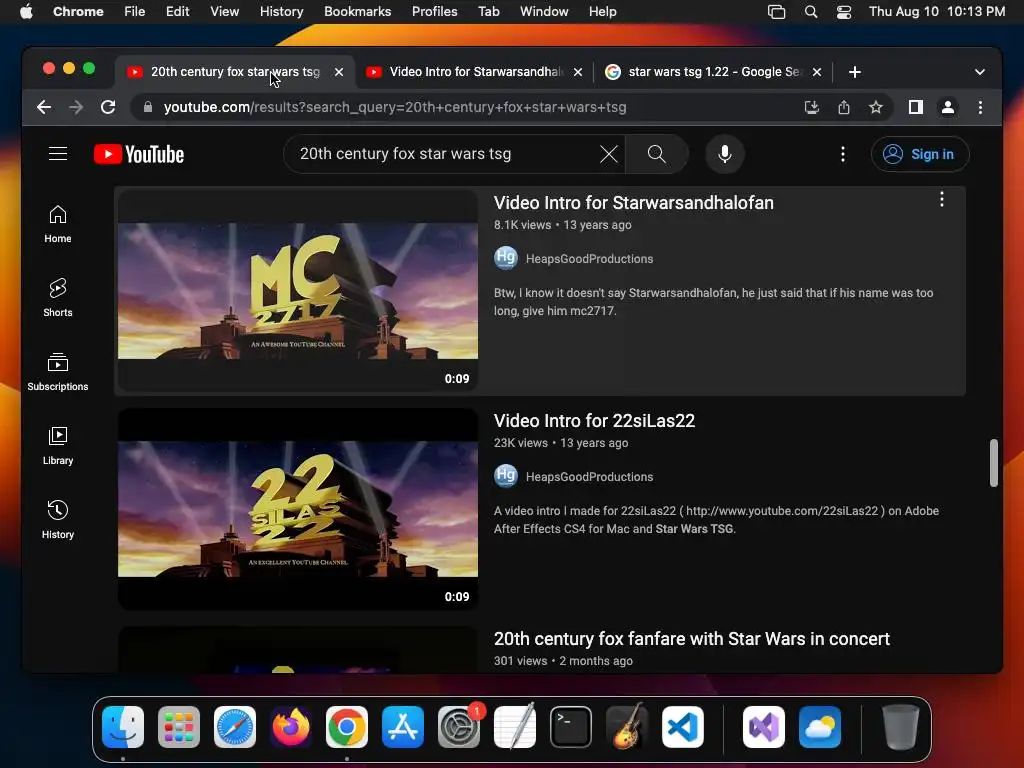Click the page scrollbar thumb
The height and width of the screenshot is (768, 1024).
[993, 463]
